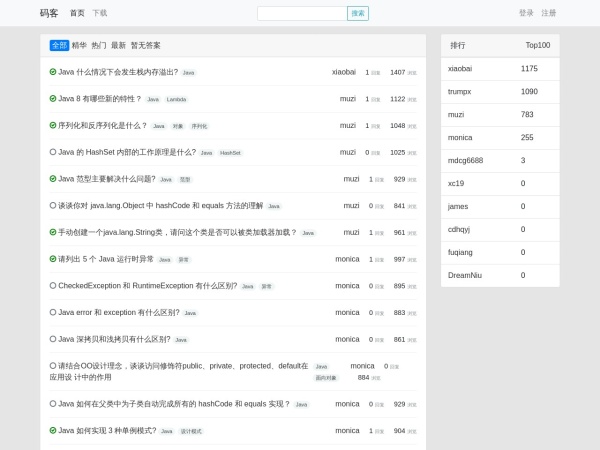This screenshot has height=450, width=600.
Task: Focus the search input field
Action: (x=302, y=13)
